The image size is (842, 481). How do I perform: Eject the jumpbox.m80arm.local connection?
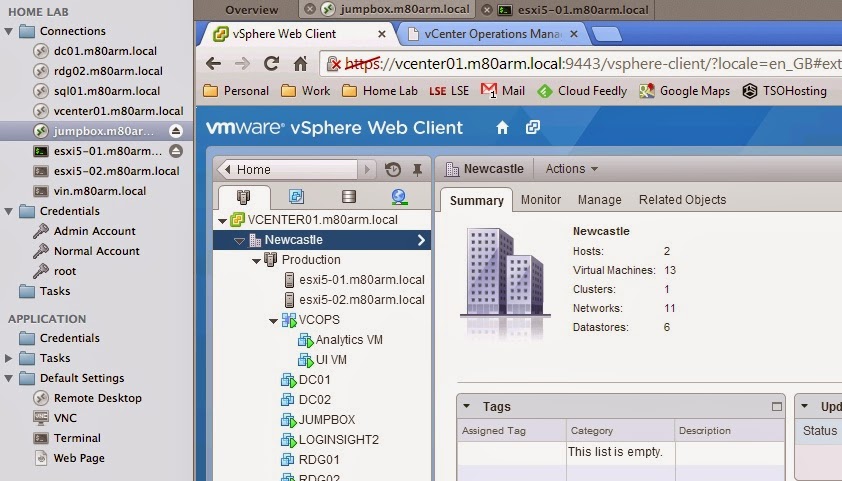point(176,131)
